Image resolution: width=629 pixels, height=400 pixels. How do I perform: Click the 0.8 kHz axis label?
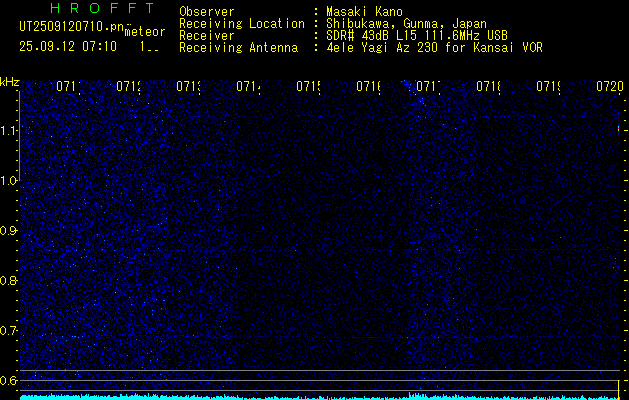(9, 280)
